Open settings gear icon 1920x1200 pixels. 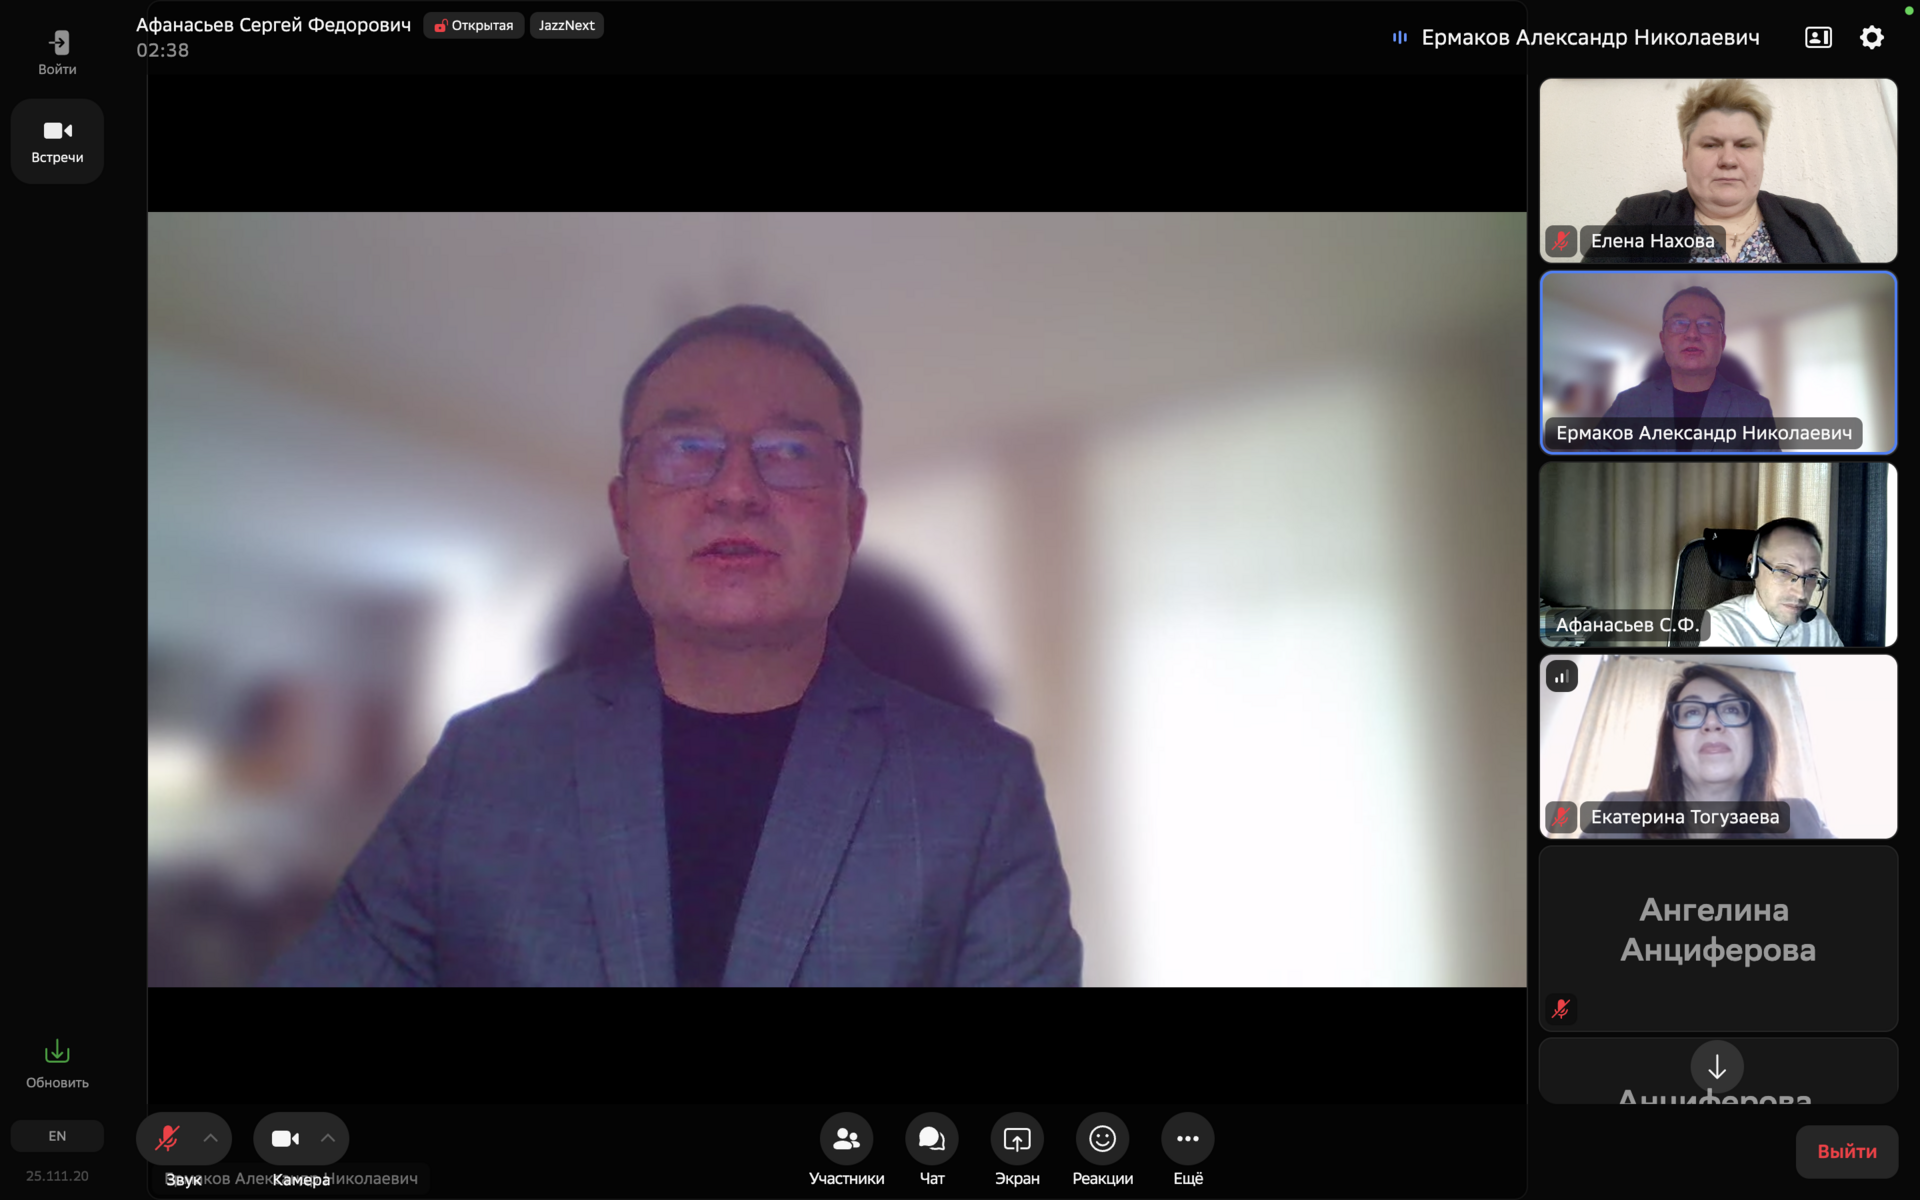1871,38
